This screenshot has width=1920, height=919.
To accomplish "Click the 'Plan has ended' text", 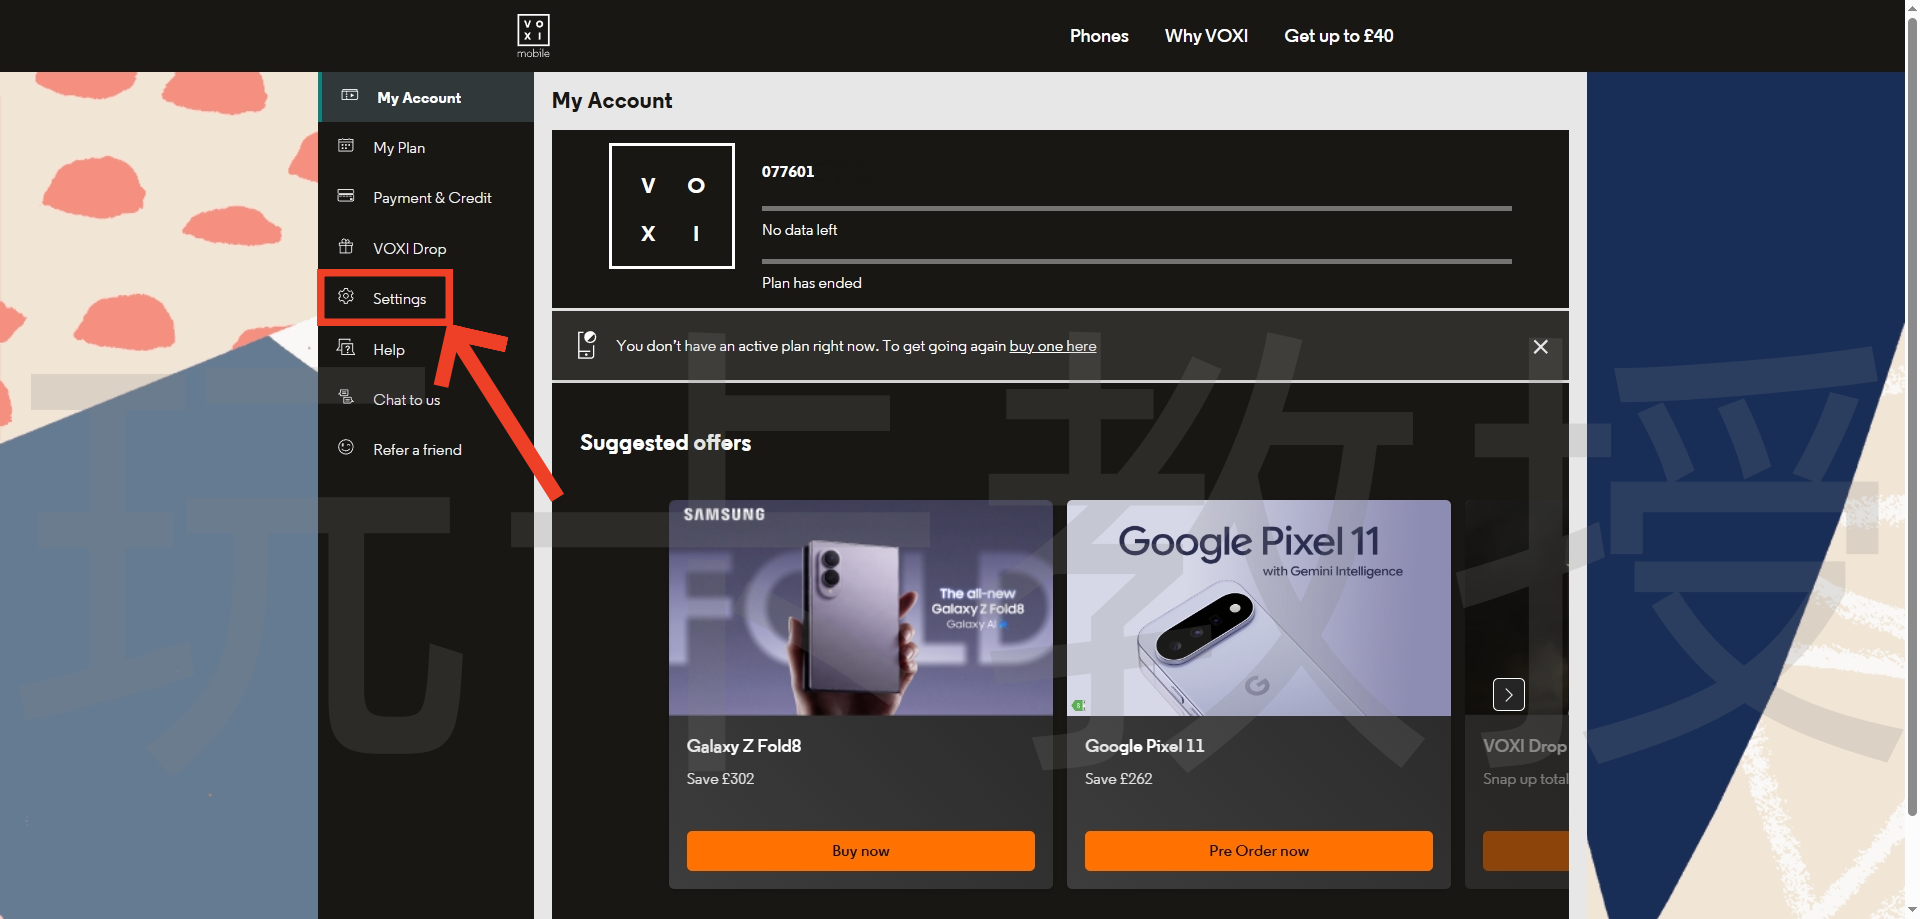I will point(811,283).
